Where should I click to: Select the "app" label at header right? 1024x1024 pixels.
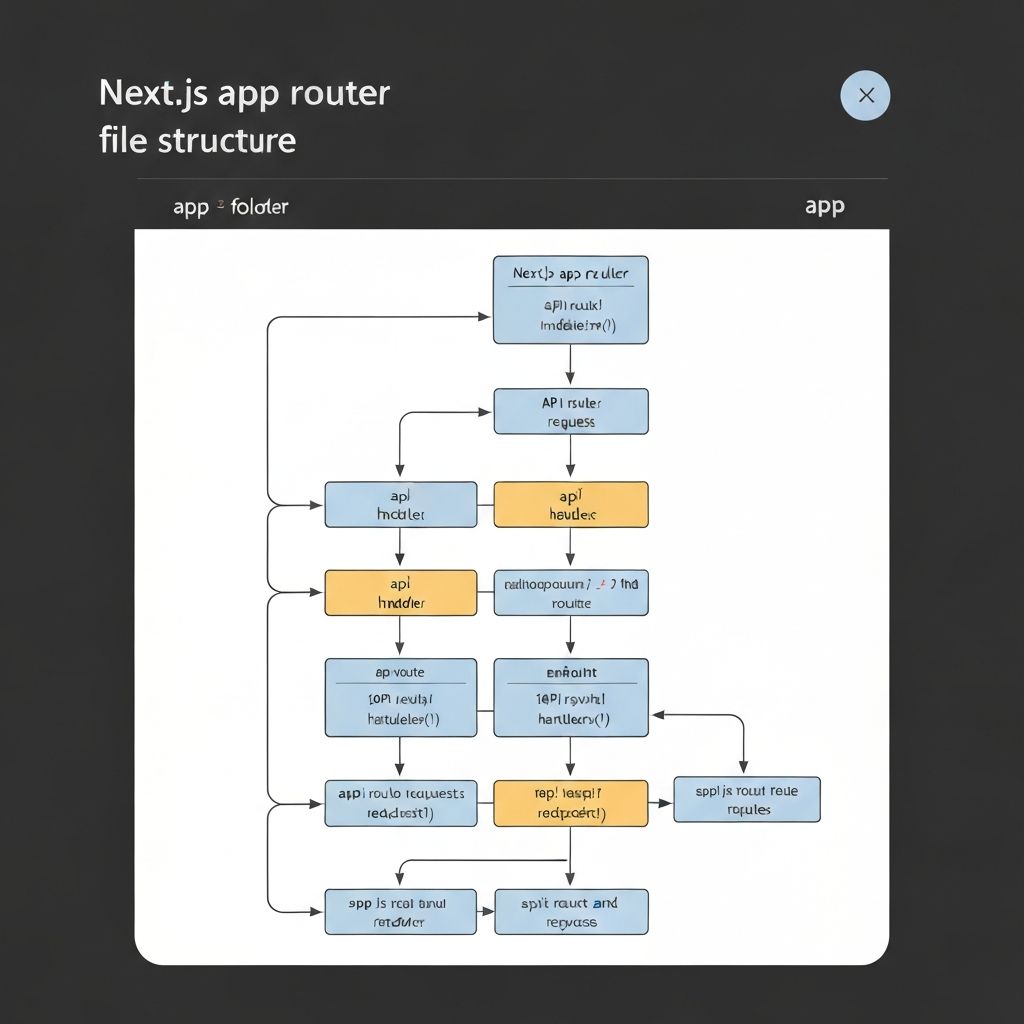point(824,206)
